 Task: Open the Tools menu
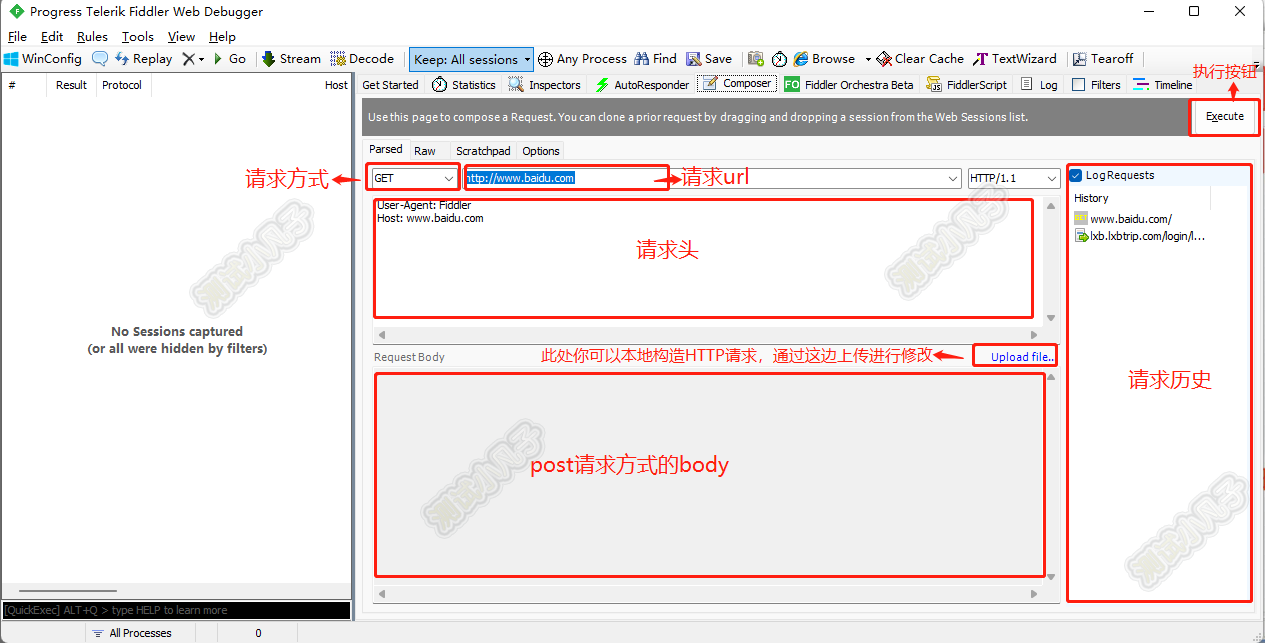click(138, 37)
